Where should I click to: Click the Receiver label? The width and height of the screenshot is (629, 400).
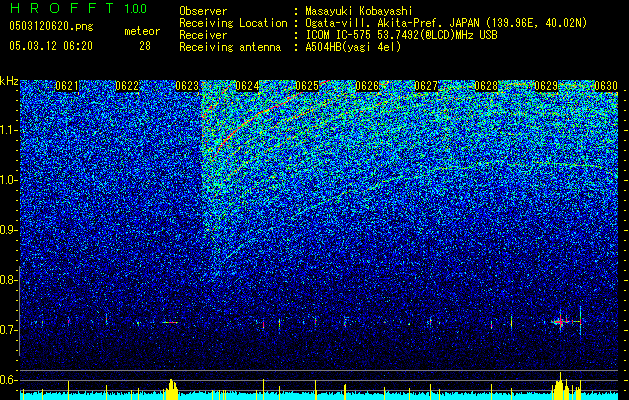pos(203,35)
